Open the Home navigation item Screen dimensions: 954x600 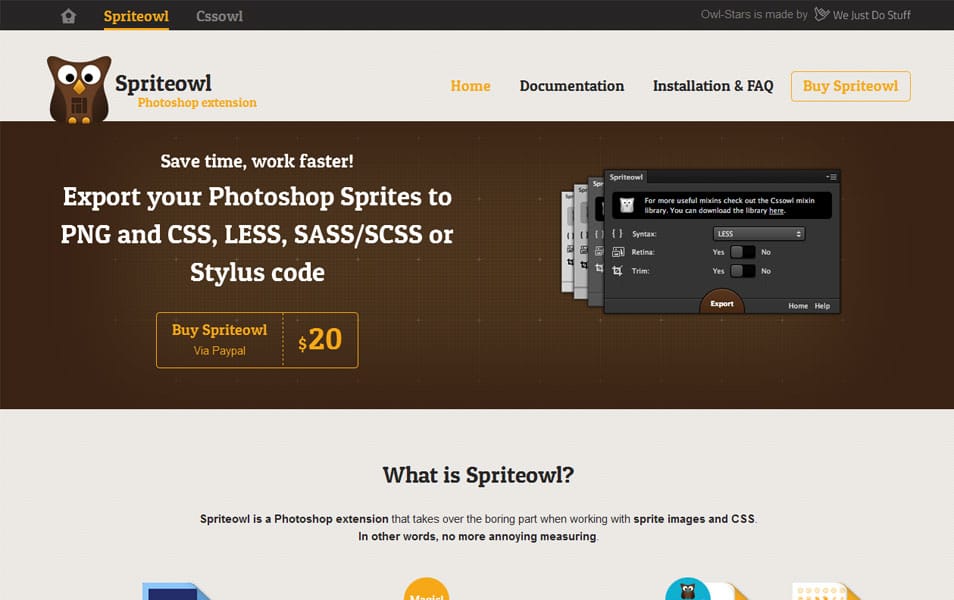(x=470, y=86)
